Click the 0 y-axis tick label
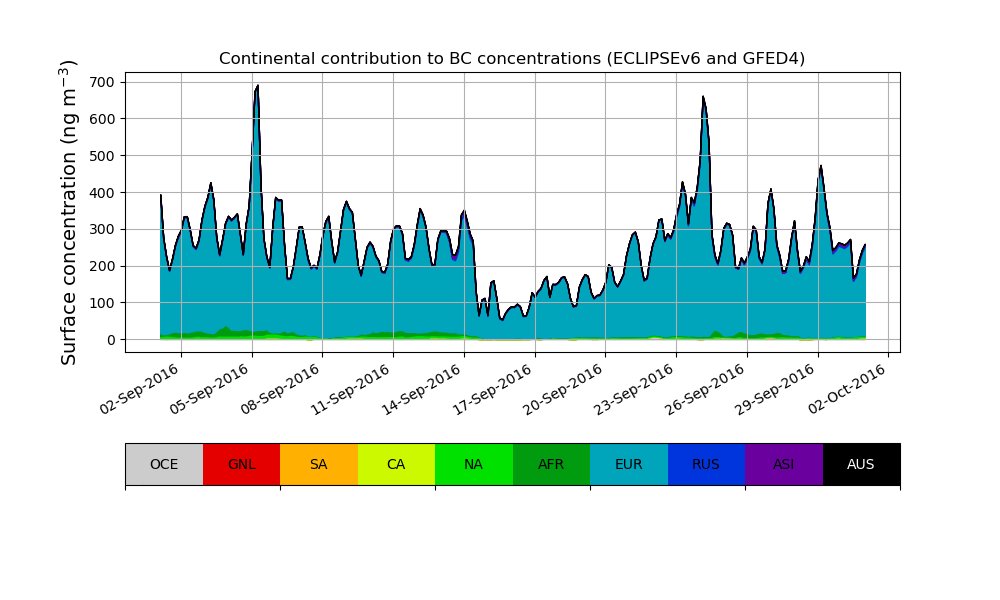 click(x=112, y=340)
